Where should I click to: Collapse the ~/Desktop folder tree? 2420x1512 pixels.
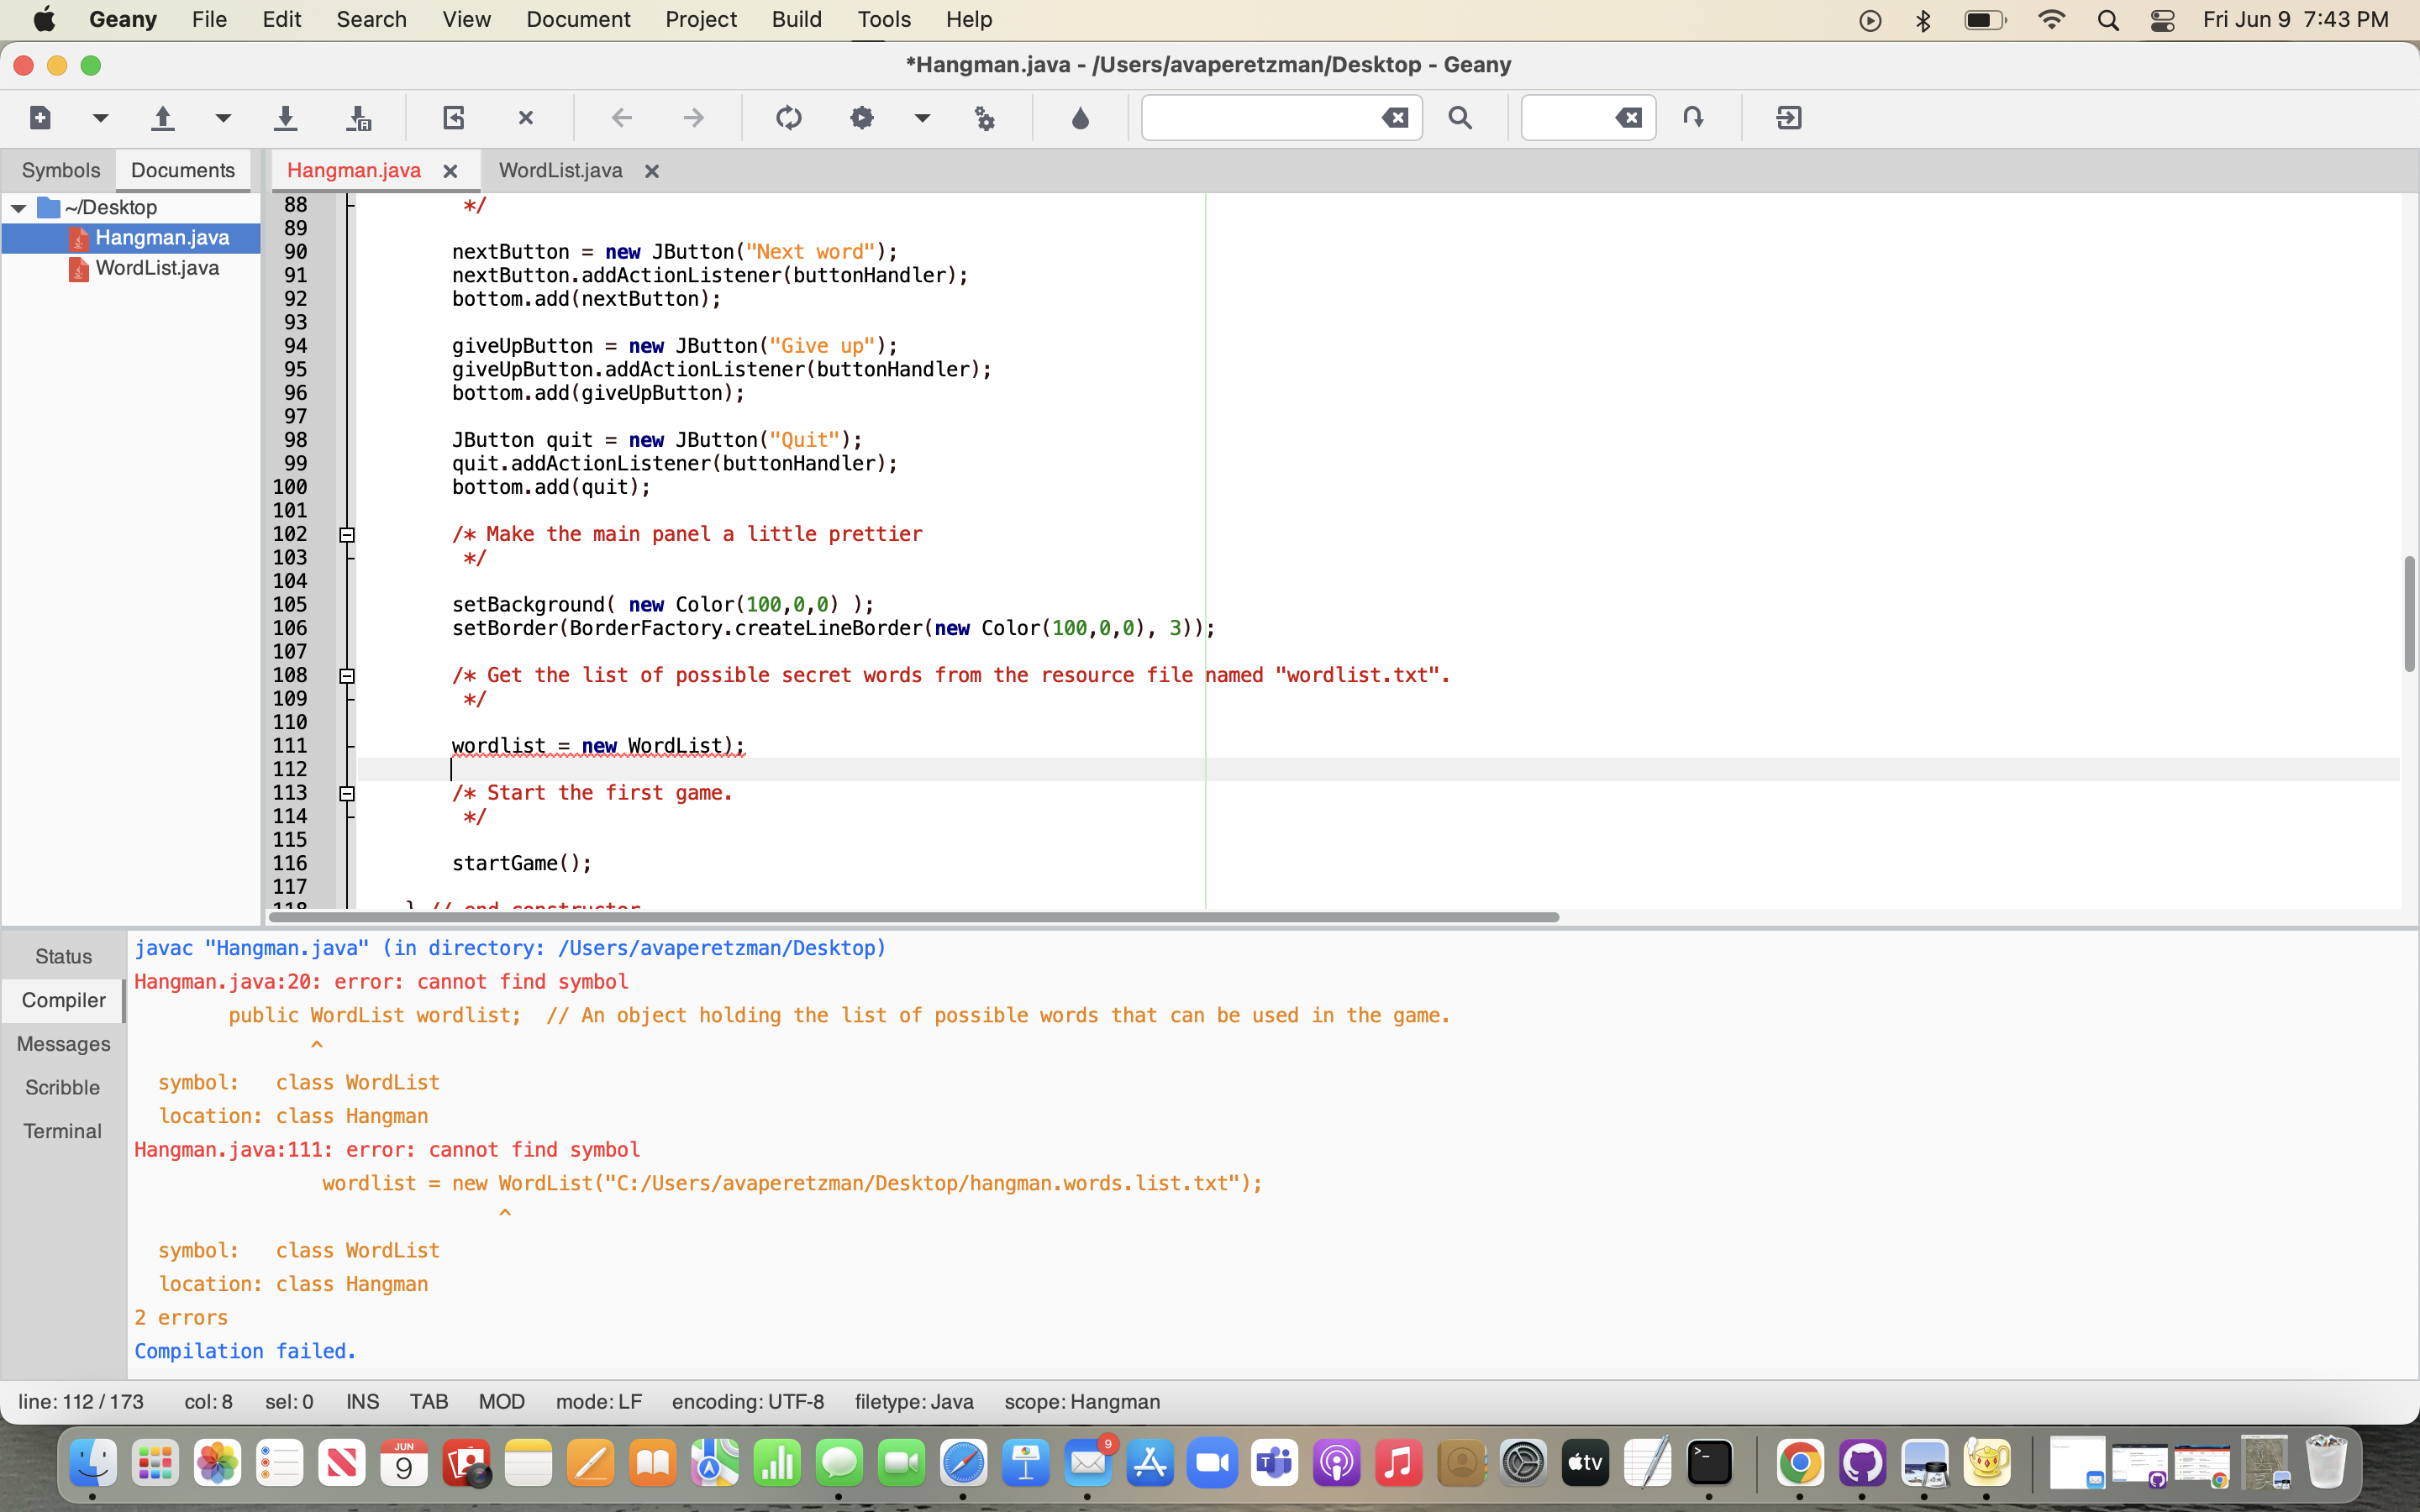(19, 208)
